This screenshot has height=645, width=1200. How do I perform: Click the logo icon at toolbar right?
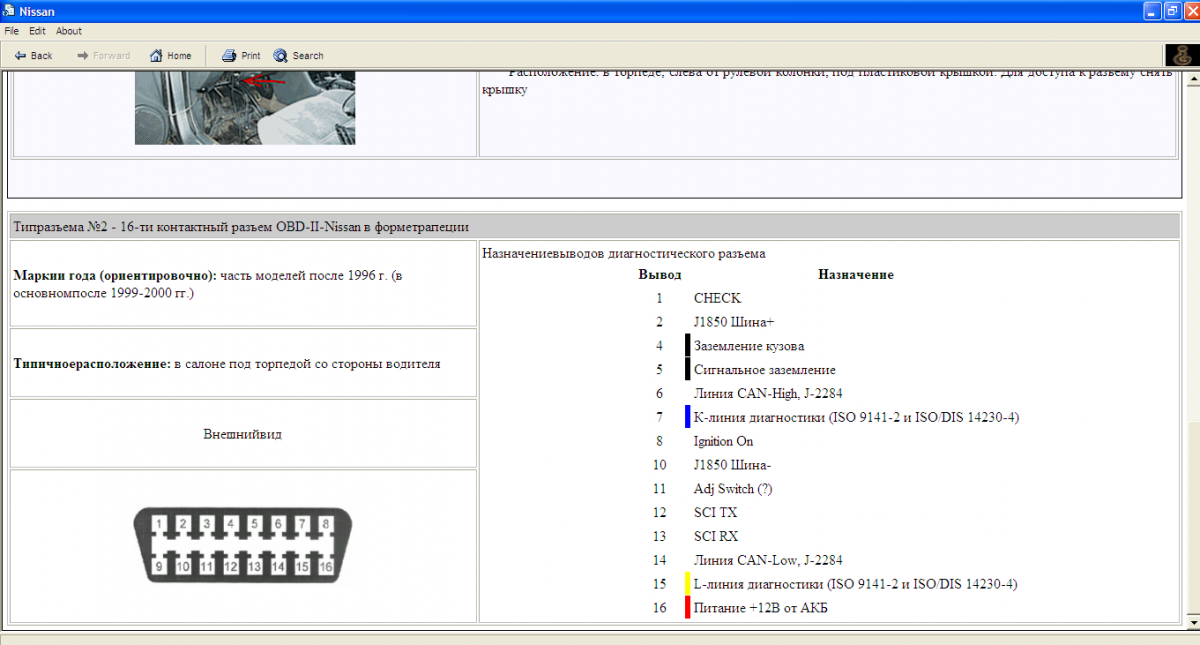1182,56
